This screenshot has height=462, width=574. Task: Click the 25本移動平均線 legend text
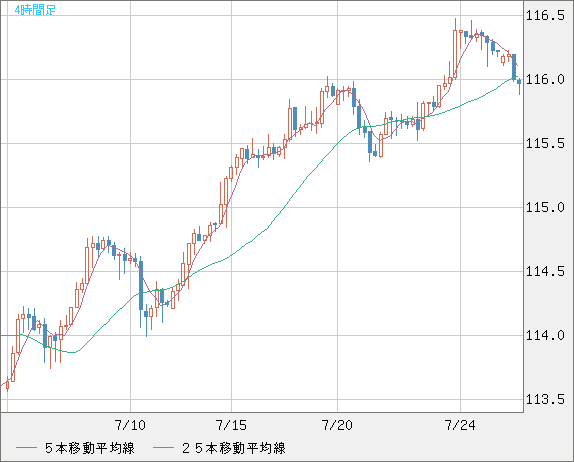[234, 448]
